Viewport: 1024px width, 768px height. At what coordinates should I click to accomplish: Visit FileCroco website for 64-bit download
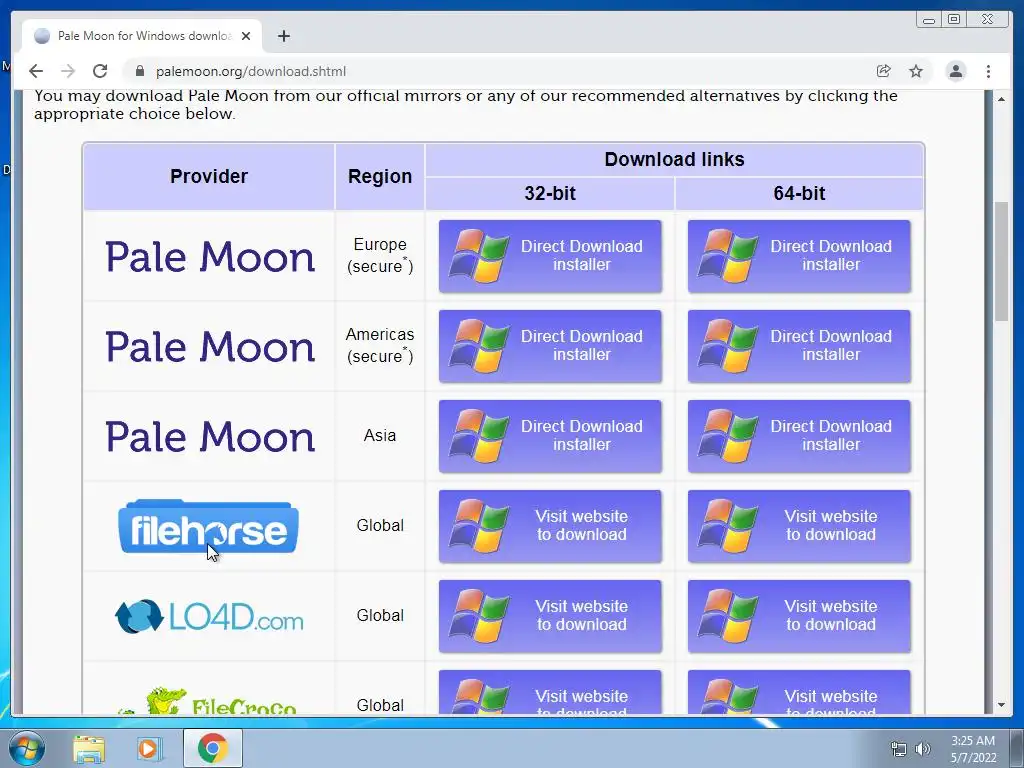[x=799, y=692]
